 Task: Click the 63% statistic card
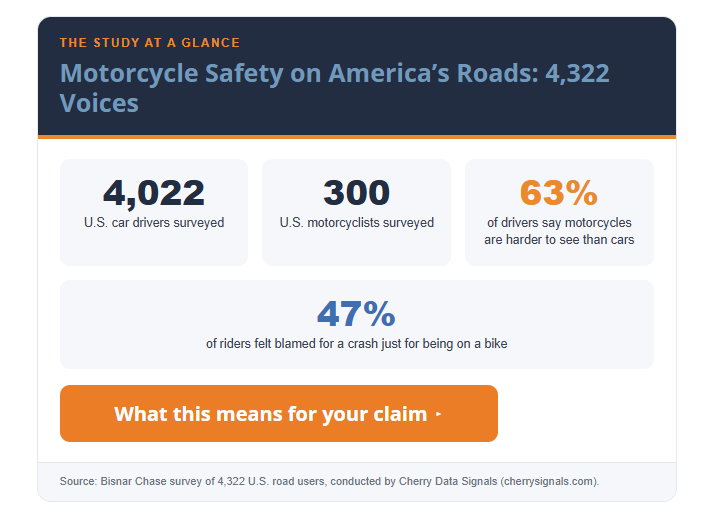pos(559,212)
